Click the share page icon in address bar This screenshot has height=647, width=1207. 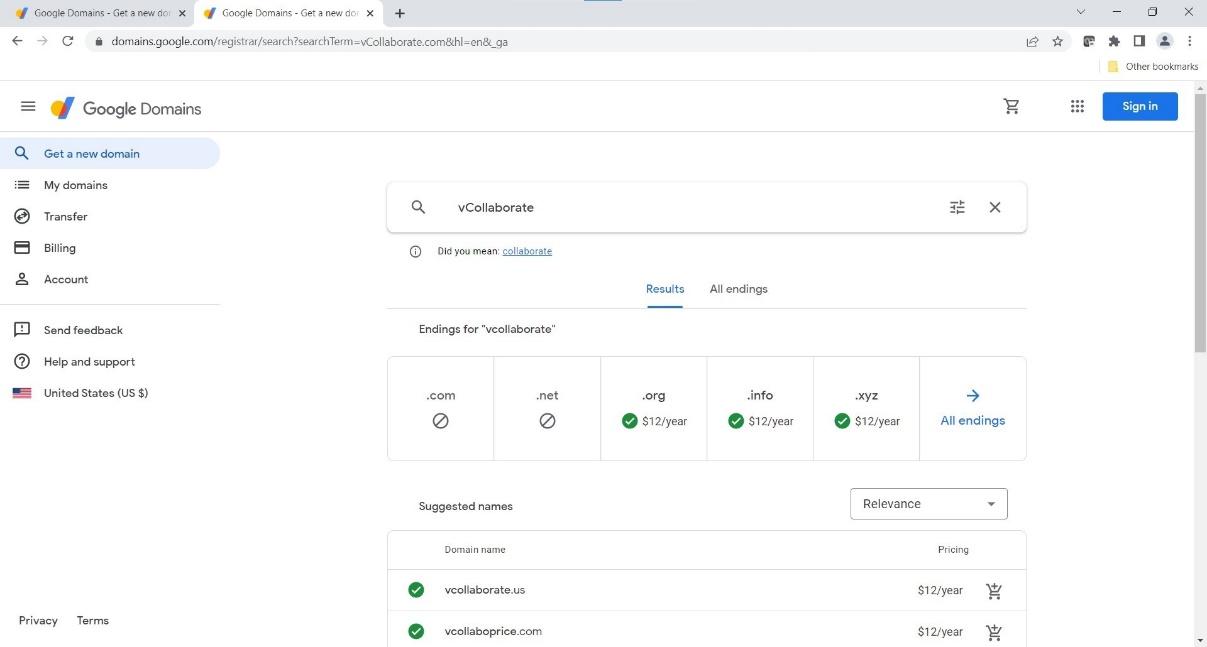point(1032,41)
